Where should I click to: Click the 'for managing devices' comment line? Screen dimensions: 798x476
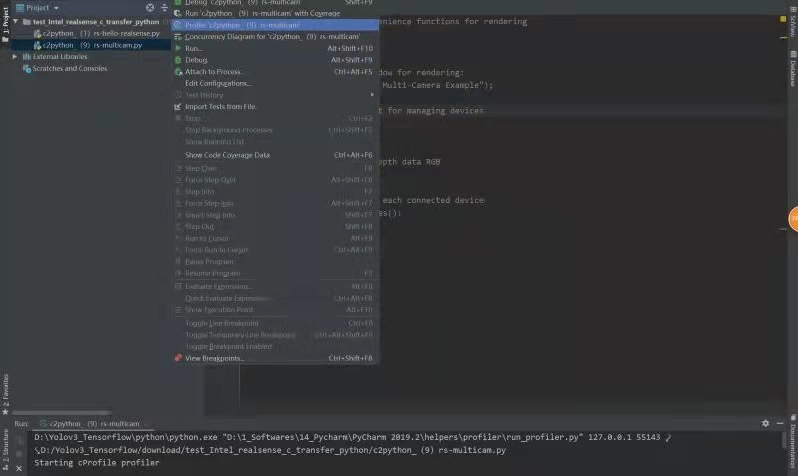click(431, 110)
